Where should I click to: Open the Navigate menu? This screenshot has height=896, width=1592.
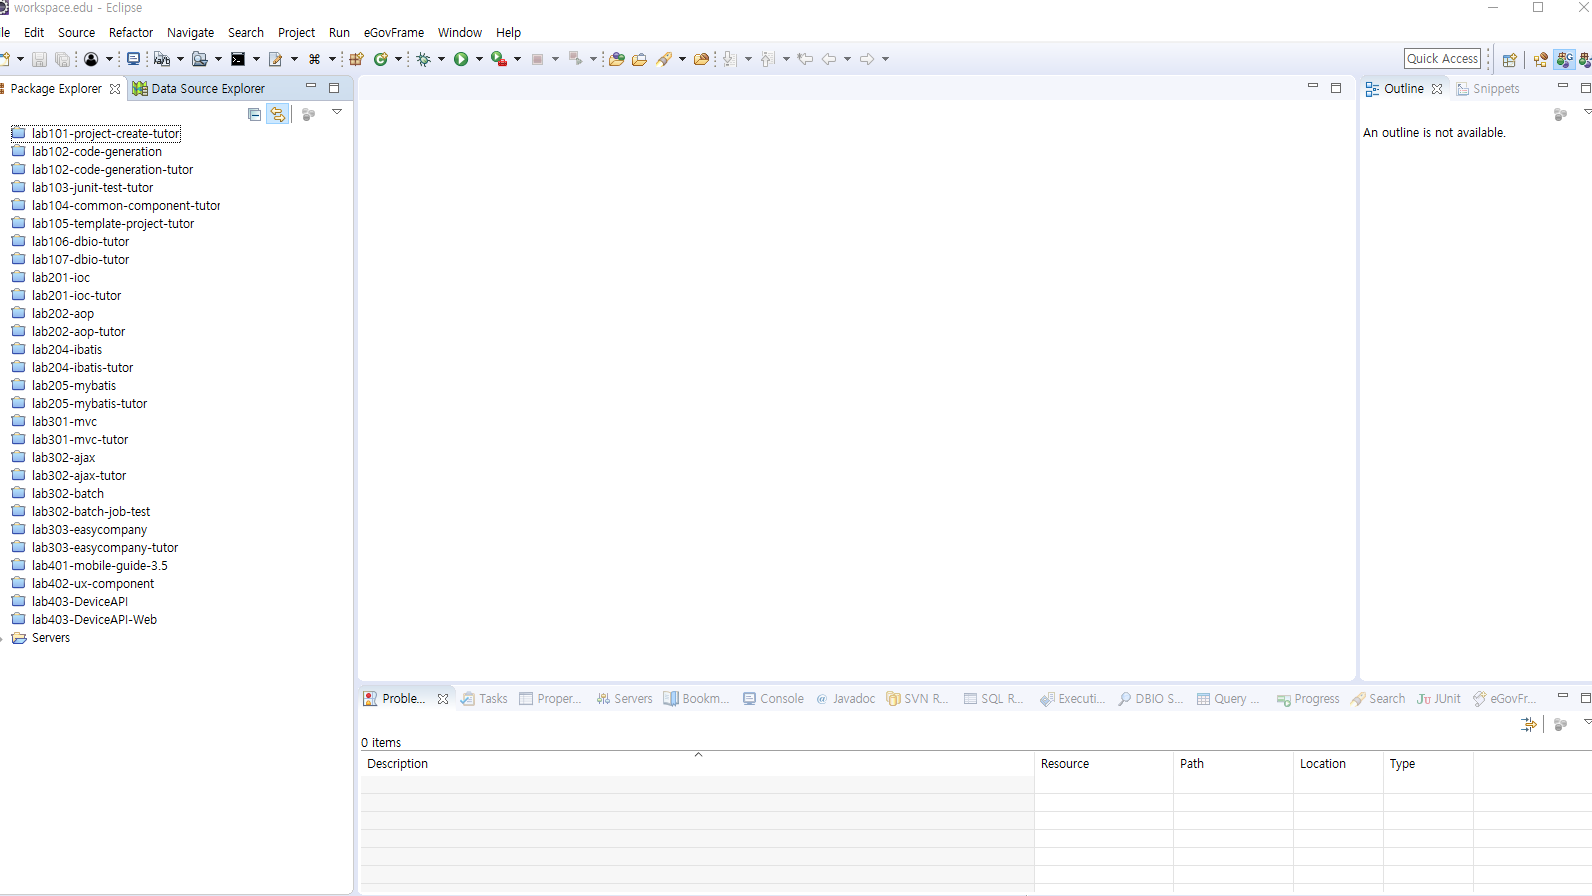click(190, 33)
